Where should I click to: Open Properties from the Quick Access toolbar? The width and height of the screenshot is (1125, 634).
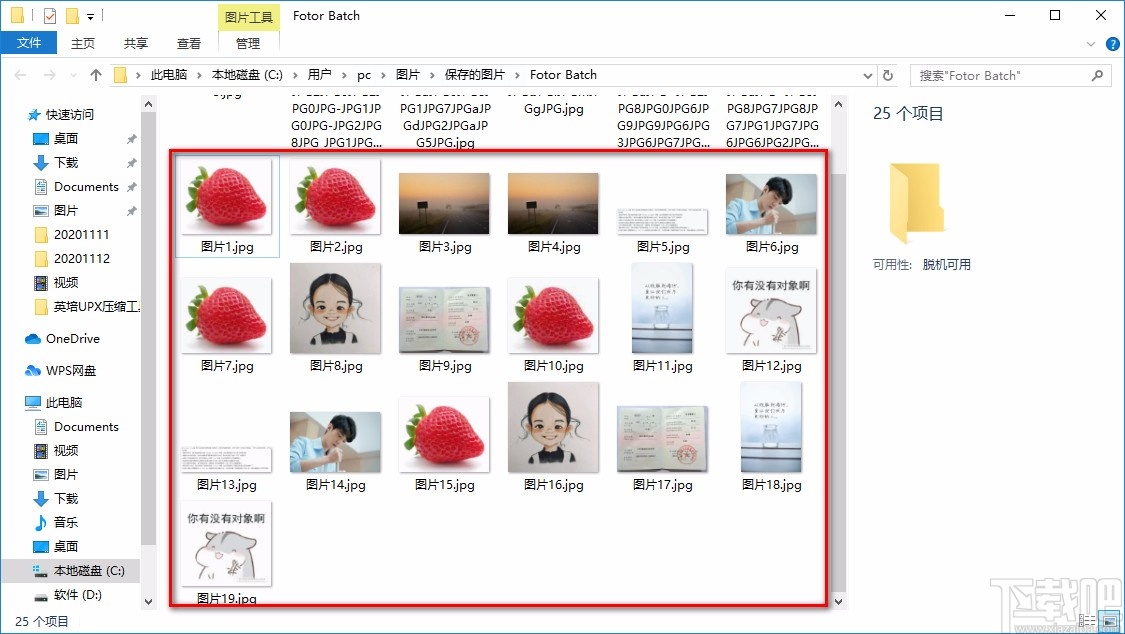(48, 15)
